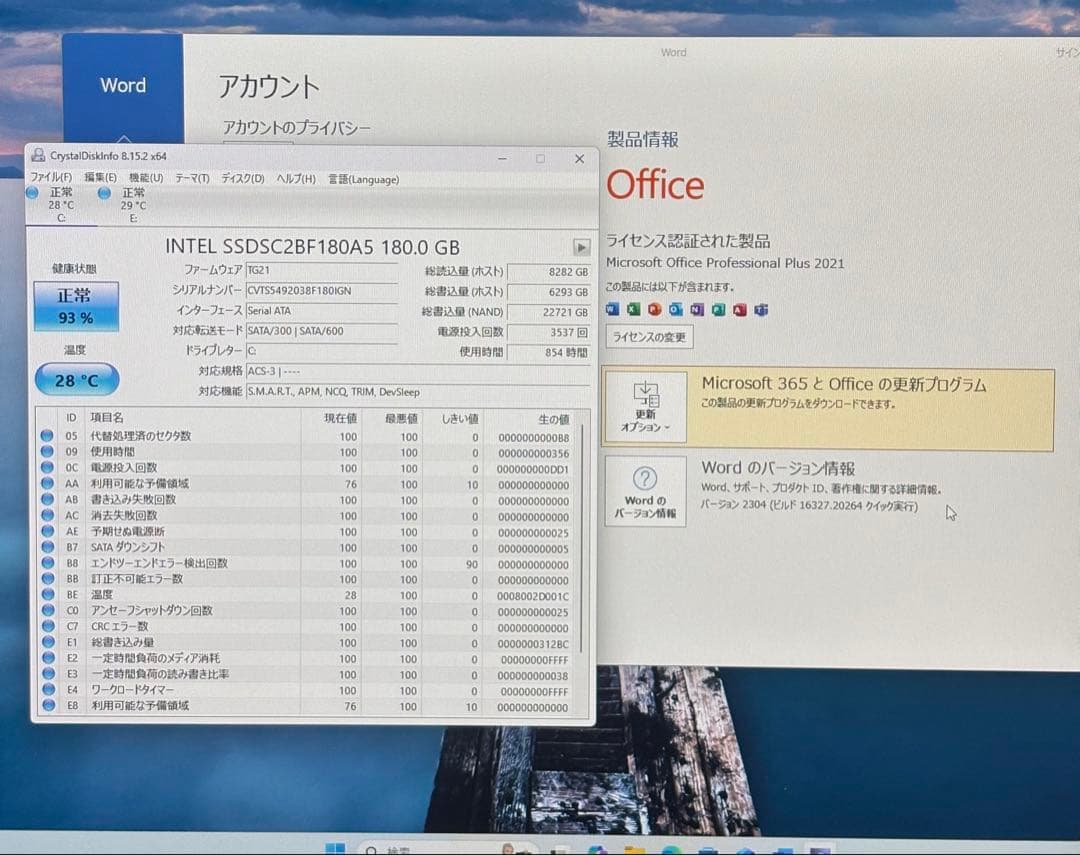Click the raw value 0008002D001C
1080x855 pixels.
click(x=533, y=596)
